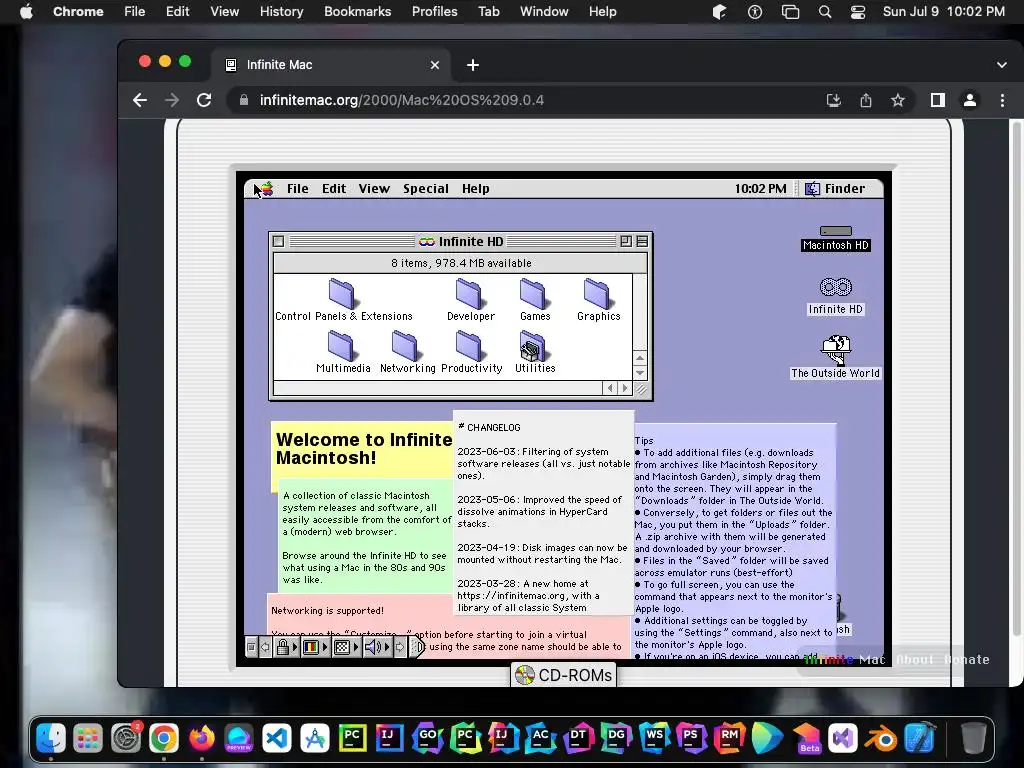Click the install app icon in address bar
Image resolution: width=1024 pixels, height=768 pixels.
833,100
